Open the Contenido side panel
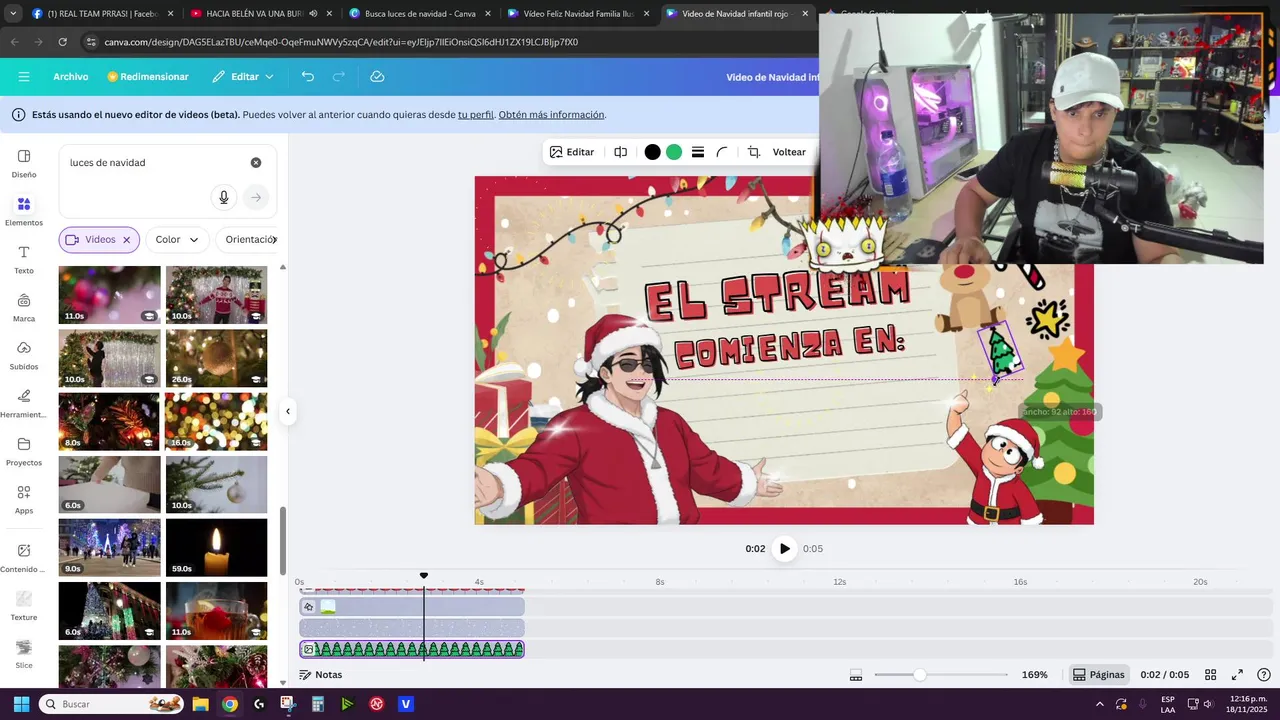Image resolution: width=1280 pixels, height=720 pixels. pos(24,557)
